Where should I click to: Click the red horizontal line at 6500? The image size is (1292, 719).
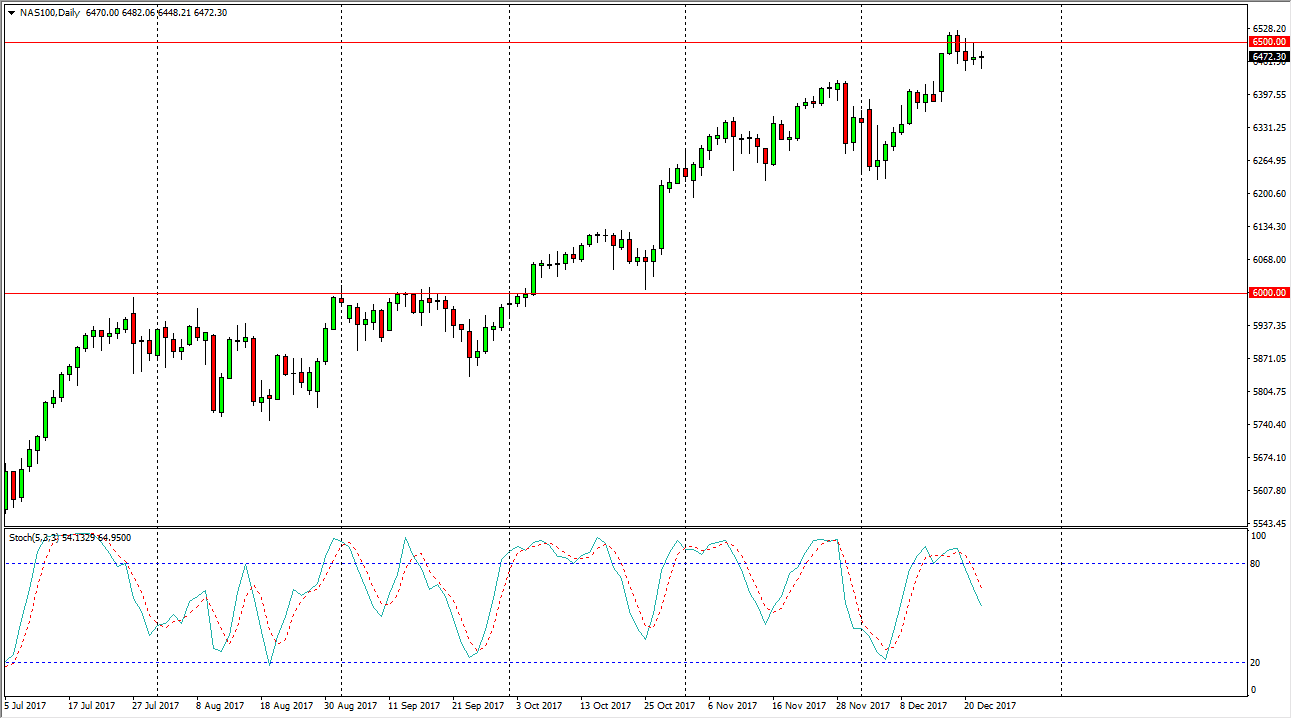click(600, 41)
